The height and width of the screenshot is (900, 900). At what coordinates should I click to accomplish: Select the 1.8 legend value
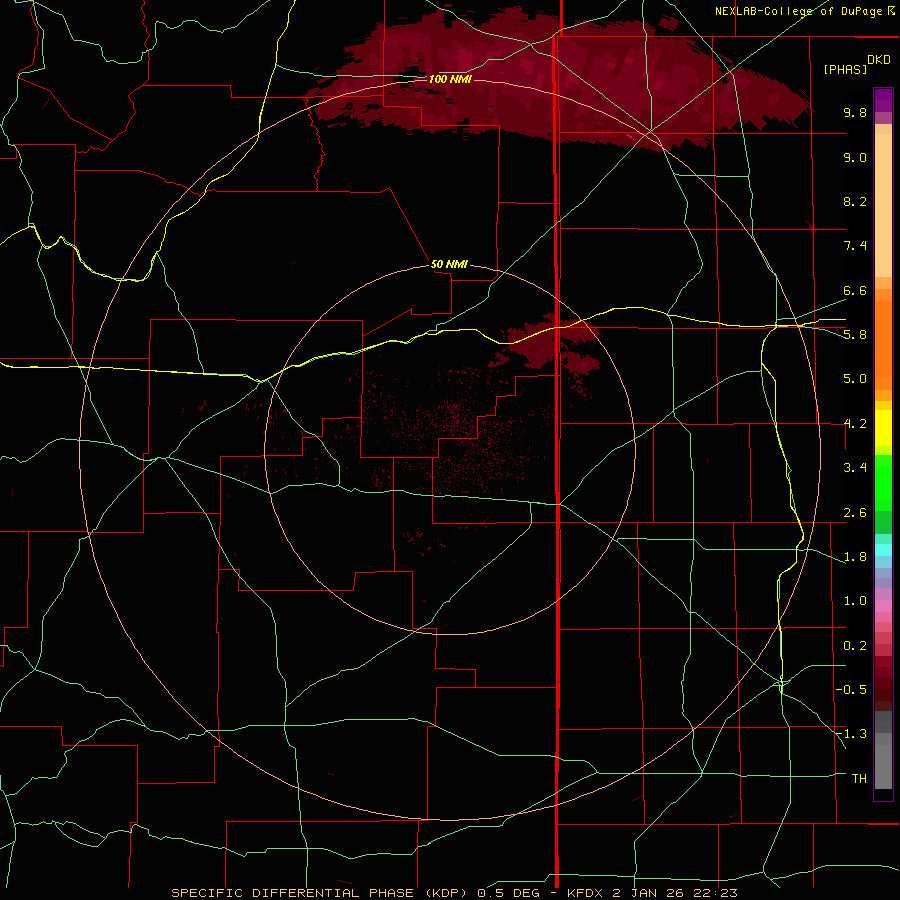click(x=855, y=557)
